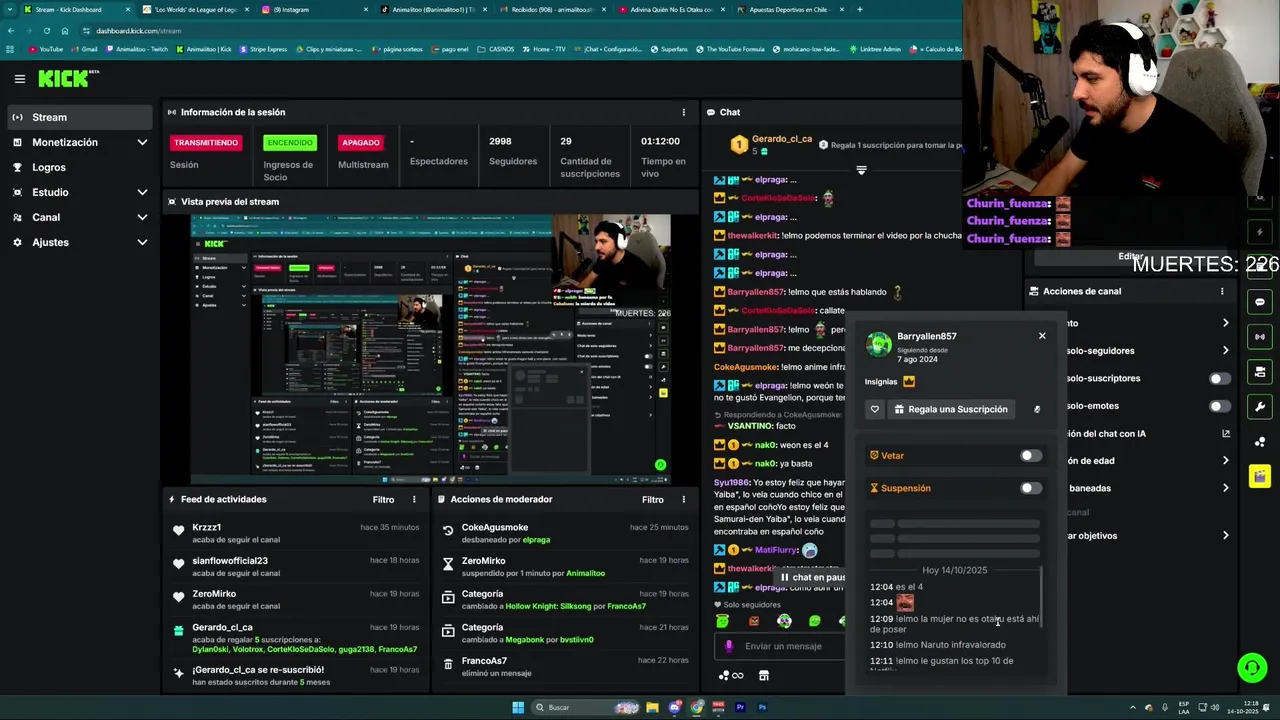Click the TRANSMITIENDO session status badge
The image size is (1280, 720).
pyautogui.click(x=206, y=143)
